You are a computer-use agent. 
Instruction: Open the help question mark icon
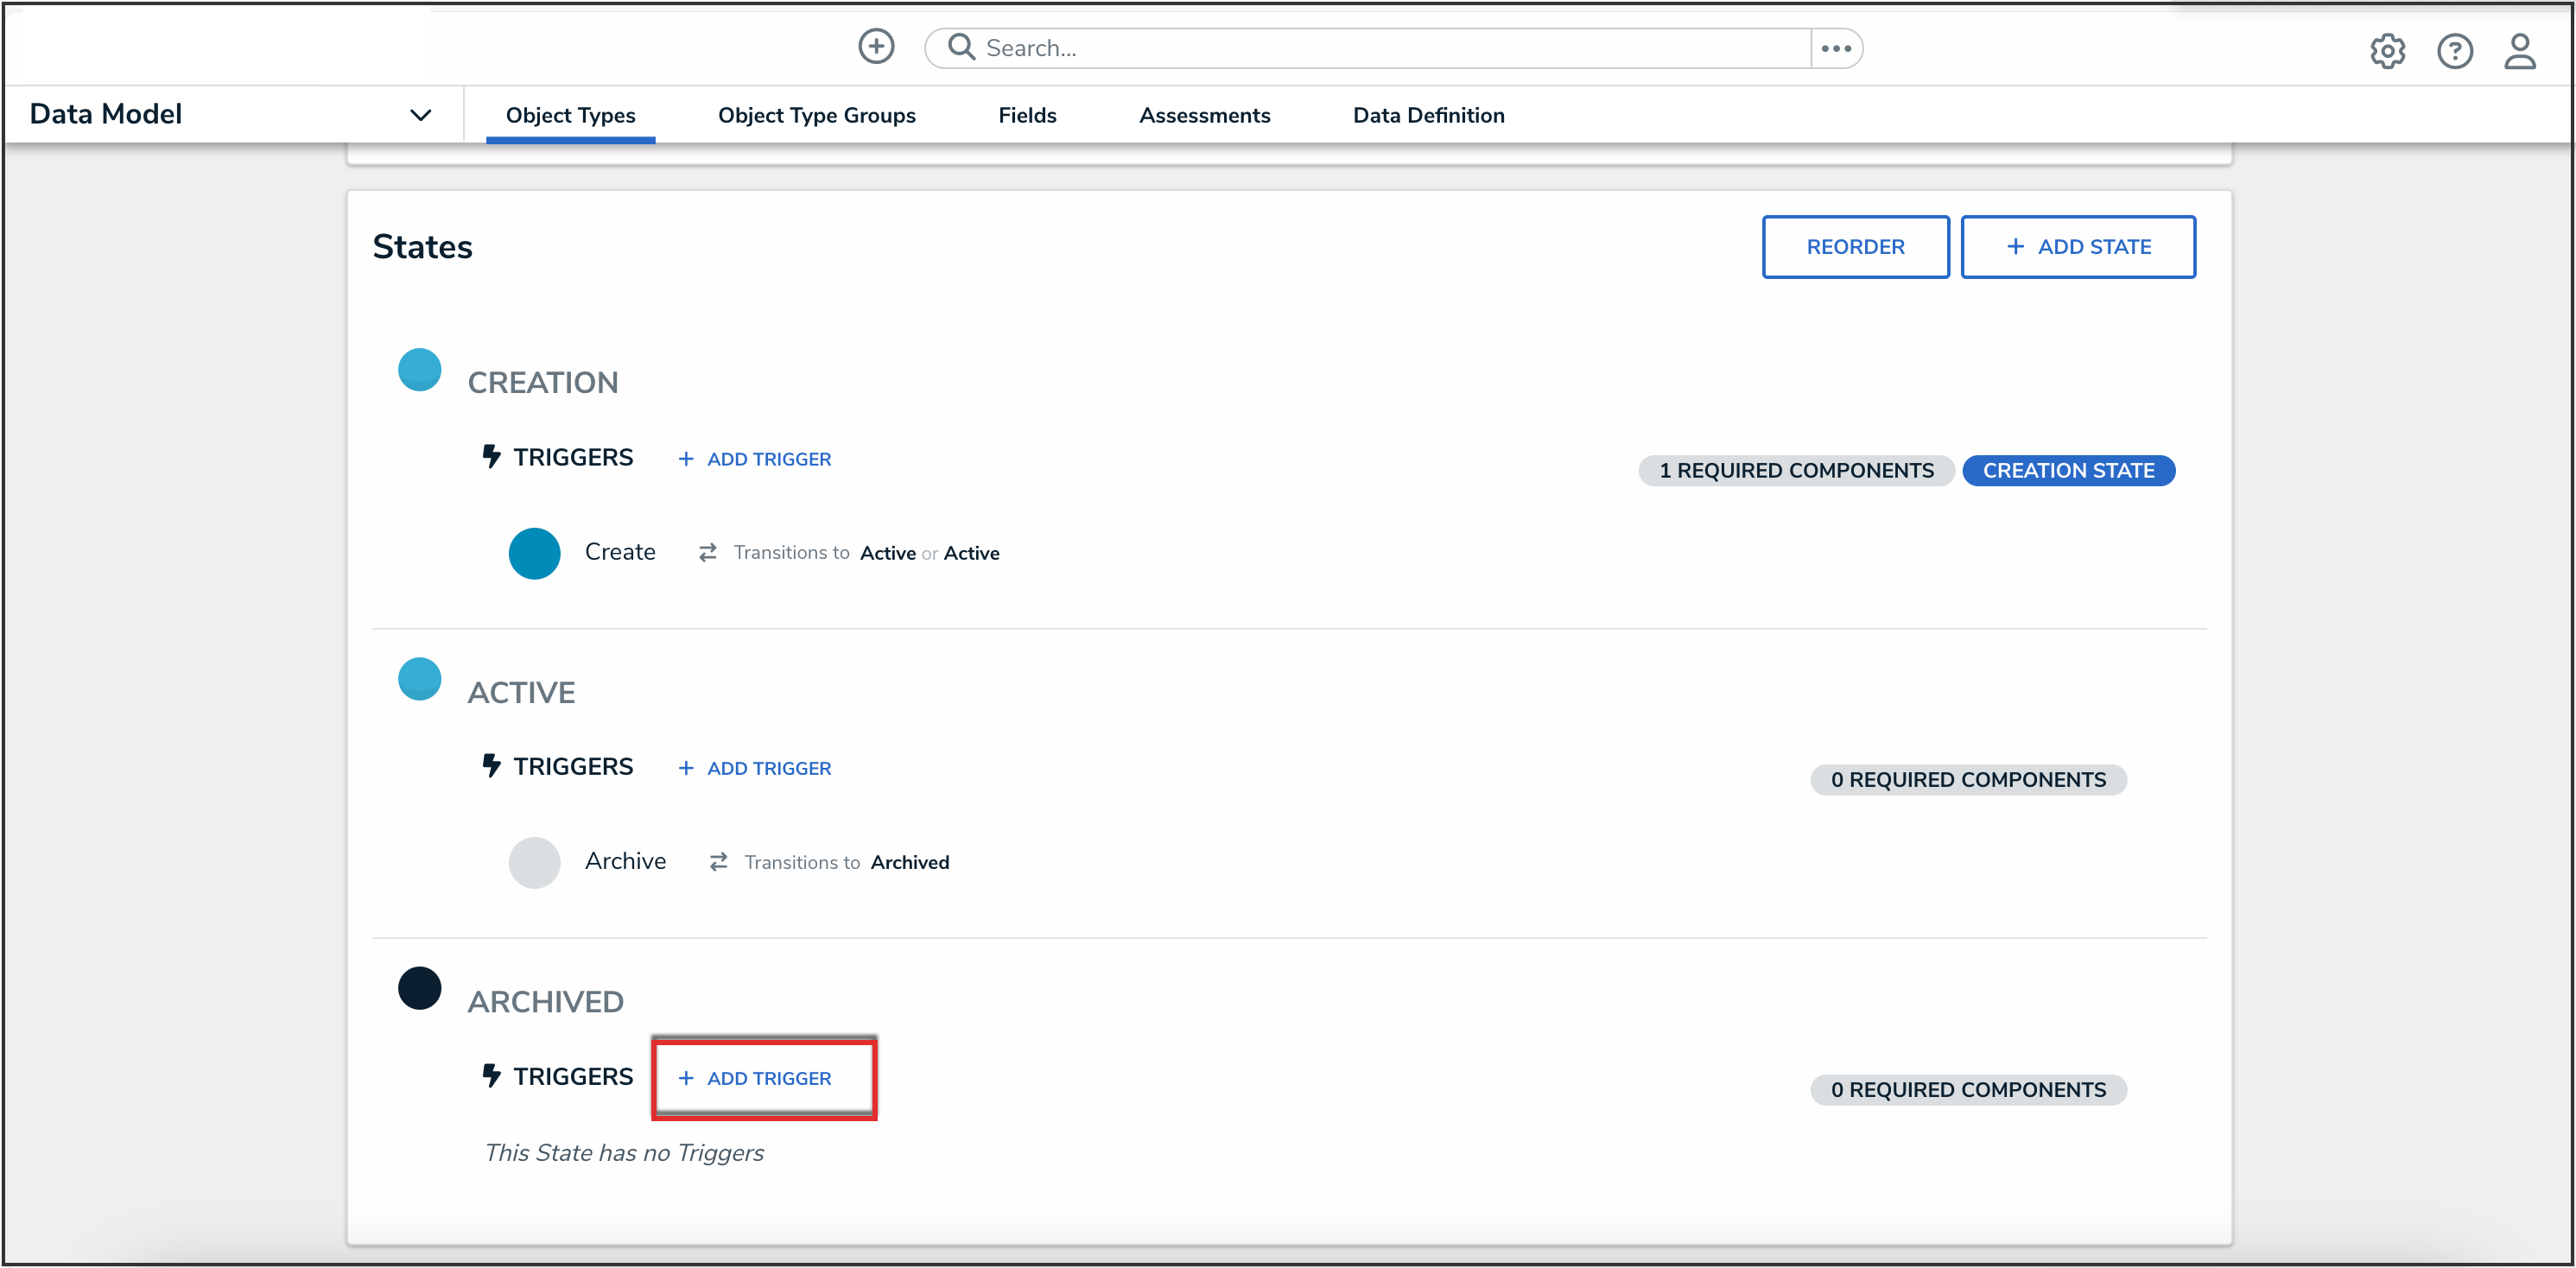pos(2454,51)
